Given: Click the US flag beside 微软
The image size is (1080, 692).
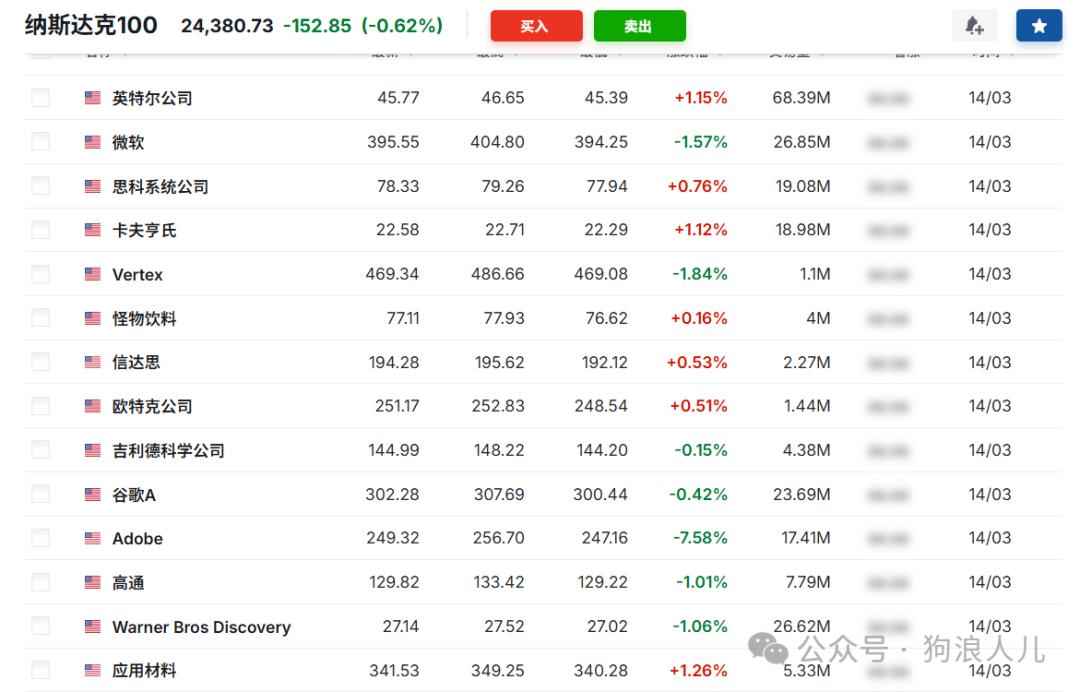Looking at the screenshot, I should pos(93,142).
